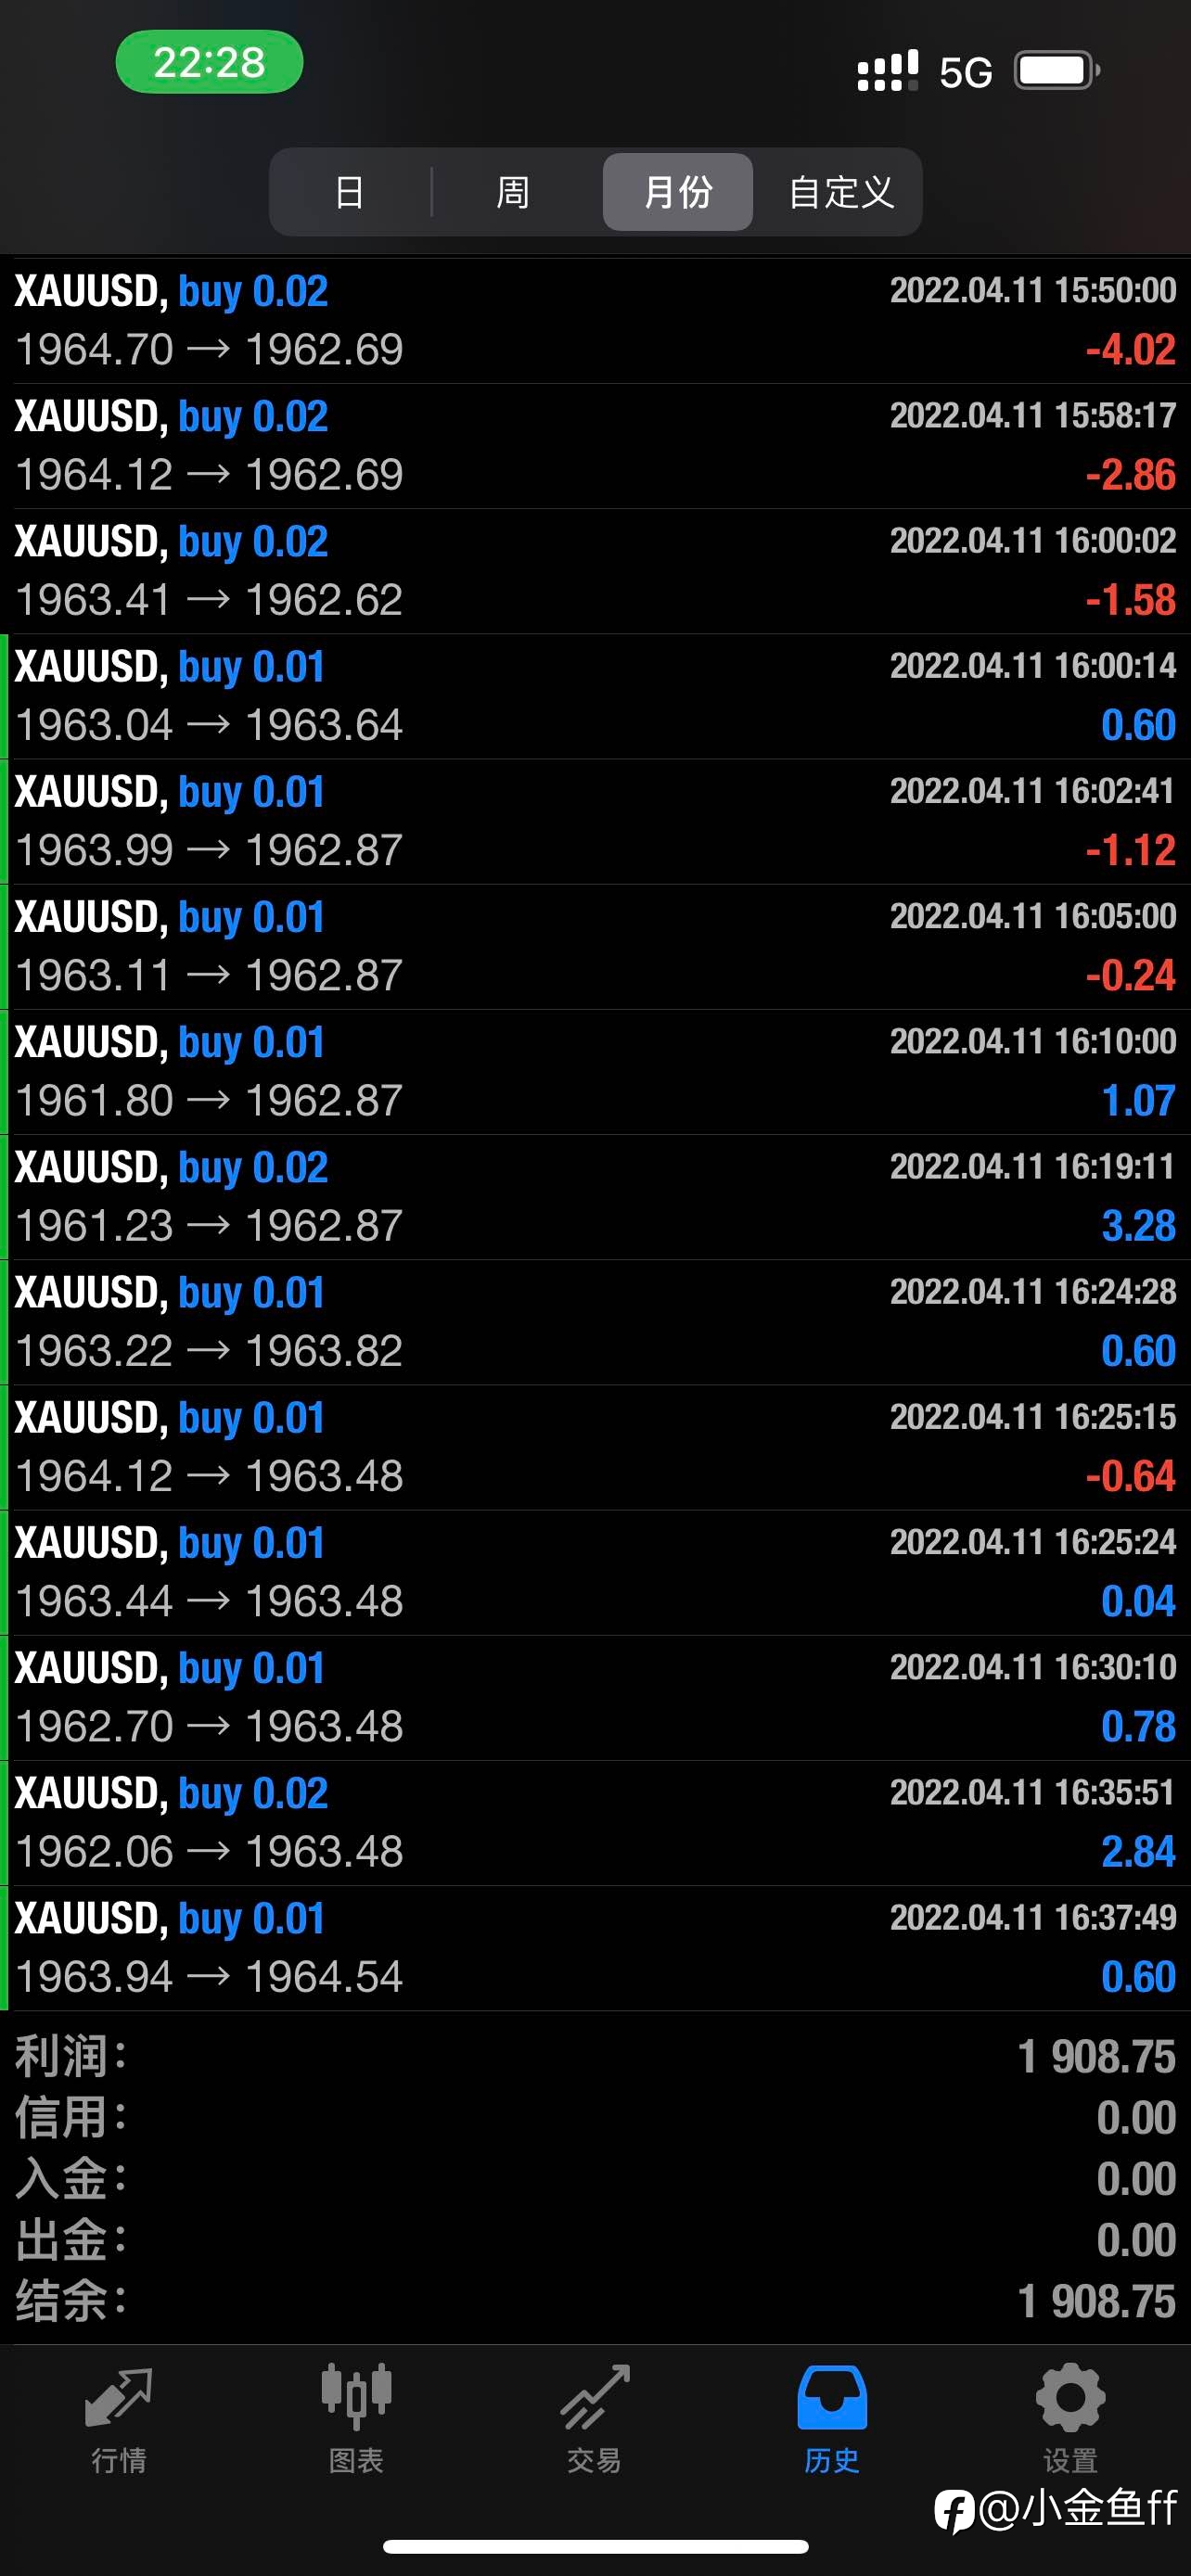Tap the 3.28 profit value
The width and height of the screenshot is (1191, 2576).
1138,1225
